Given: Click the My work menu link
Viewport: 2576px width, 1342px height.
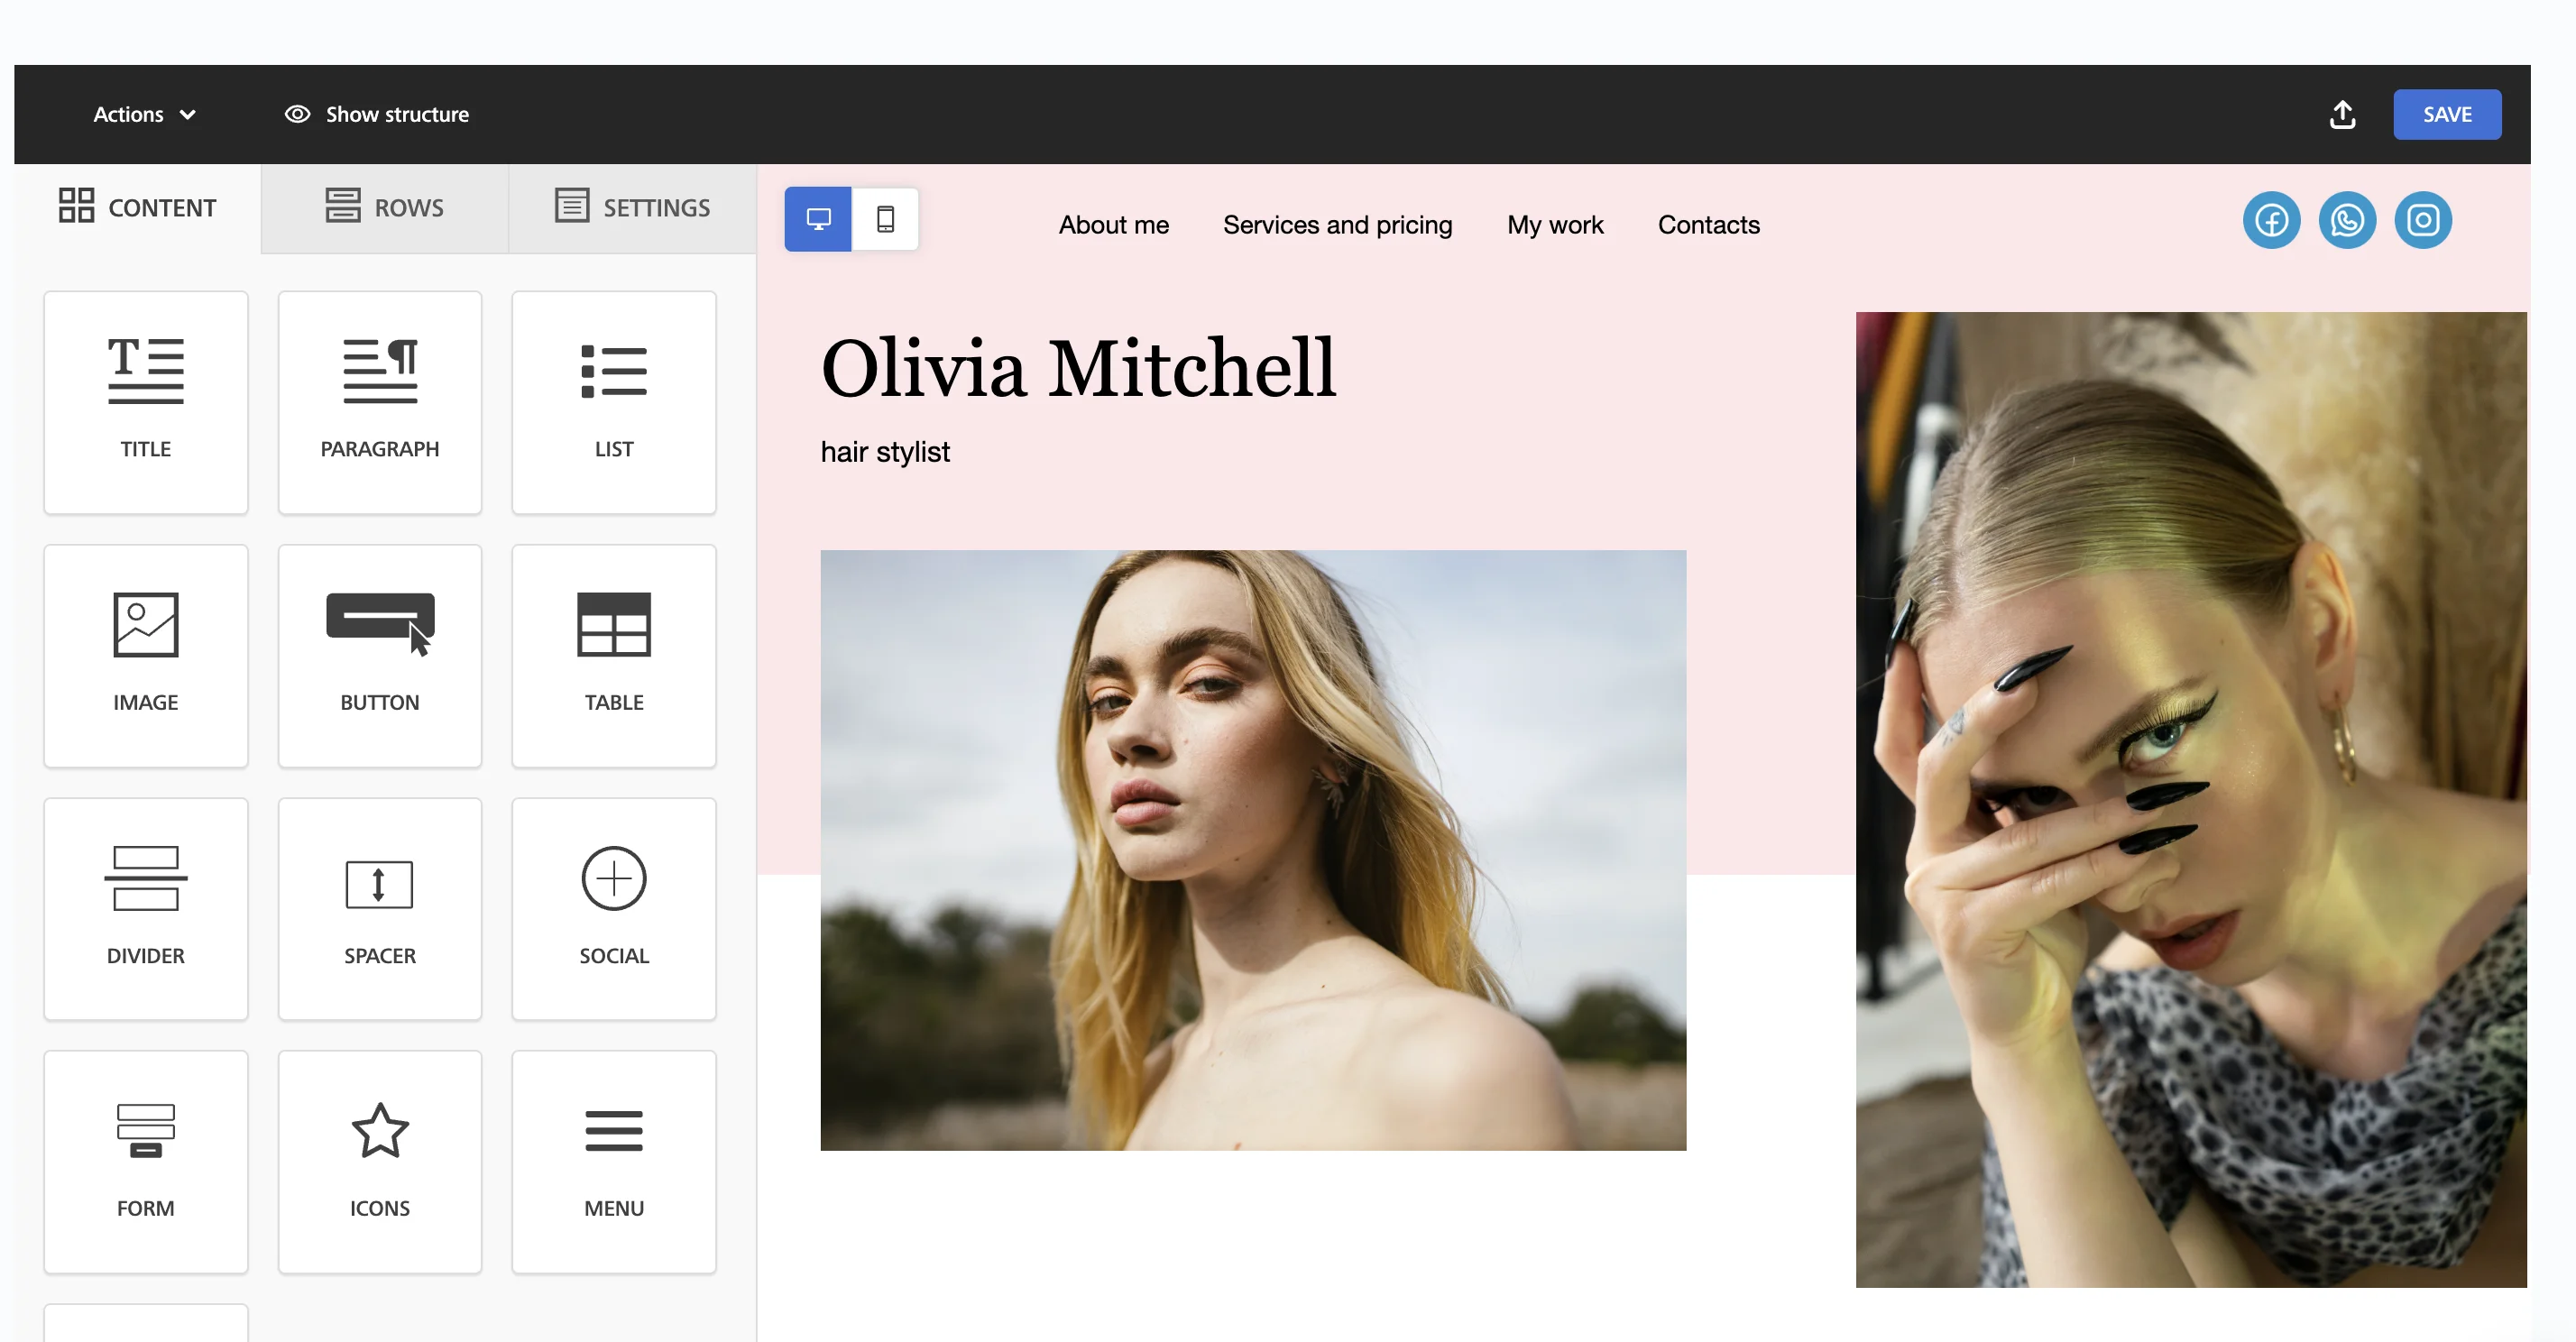Looking at the screenshot, I should click(x=1554, y=225).
